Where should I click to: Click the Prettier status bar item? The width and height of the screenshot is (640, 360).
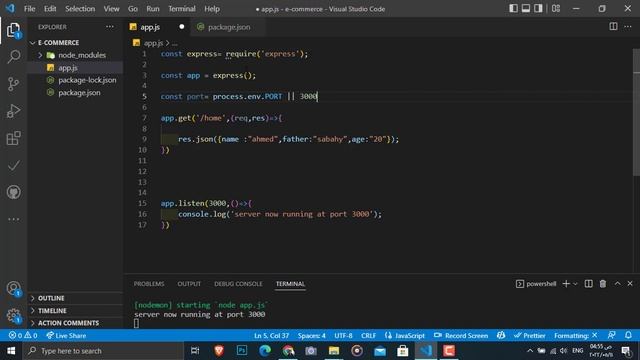530,336
